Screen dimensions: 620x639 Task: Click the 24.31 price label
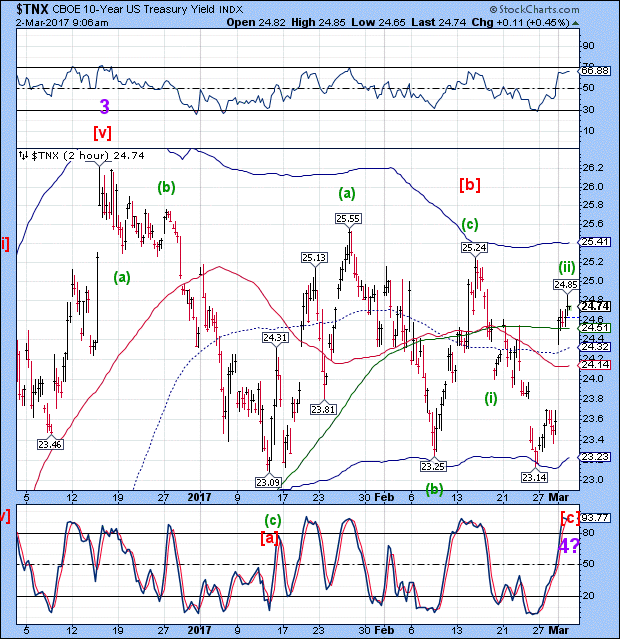(275, 337)
